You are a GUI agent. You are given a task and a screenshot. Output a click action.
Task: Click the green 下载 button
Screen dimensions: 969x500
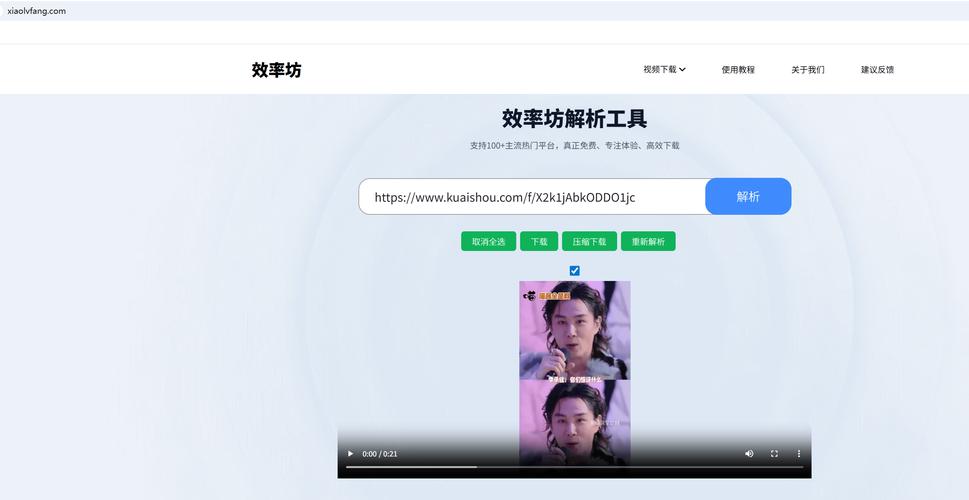[539, 241]
